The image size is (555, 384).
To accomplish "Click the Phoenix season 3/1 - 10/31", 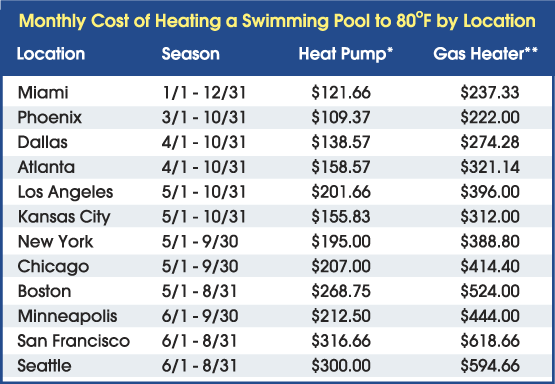I will [204, 118].
